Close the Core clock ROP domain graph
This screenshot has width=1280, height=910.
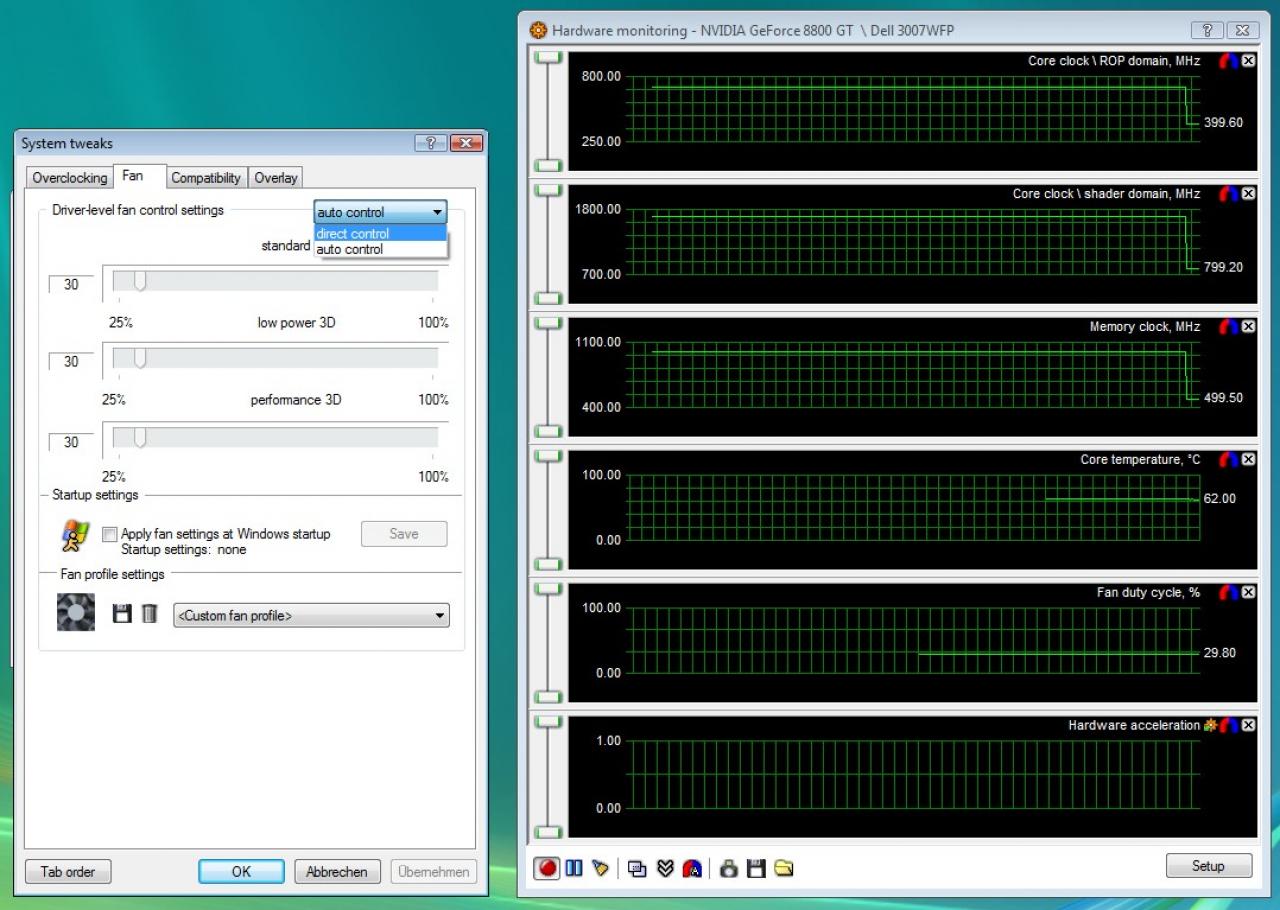[1248, 61]
